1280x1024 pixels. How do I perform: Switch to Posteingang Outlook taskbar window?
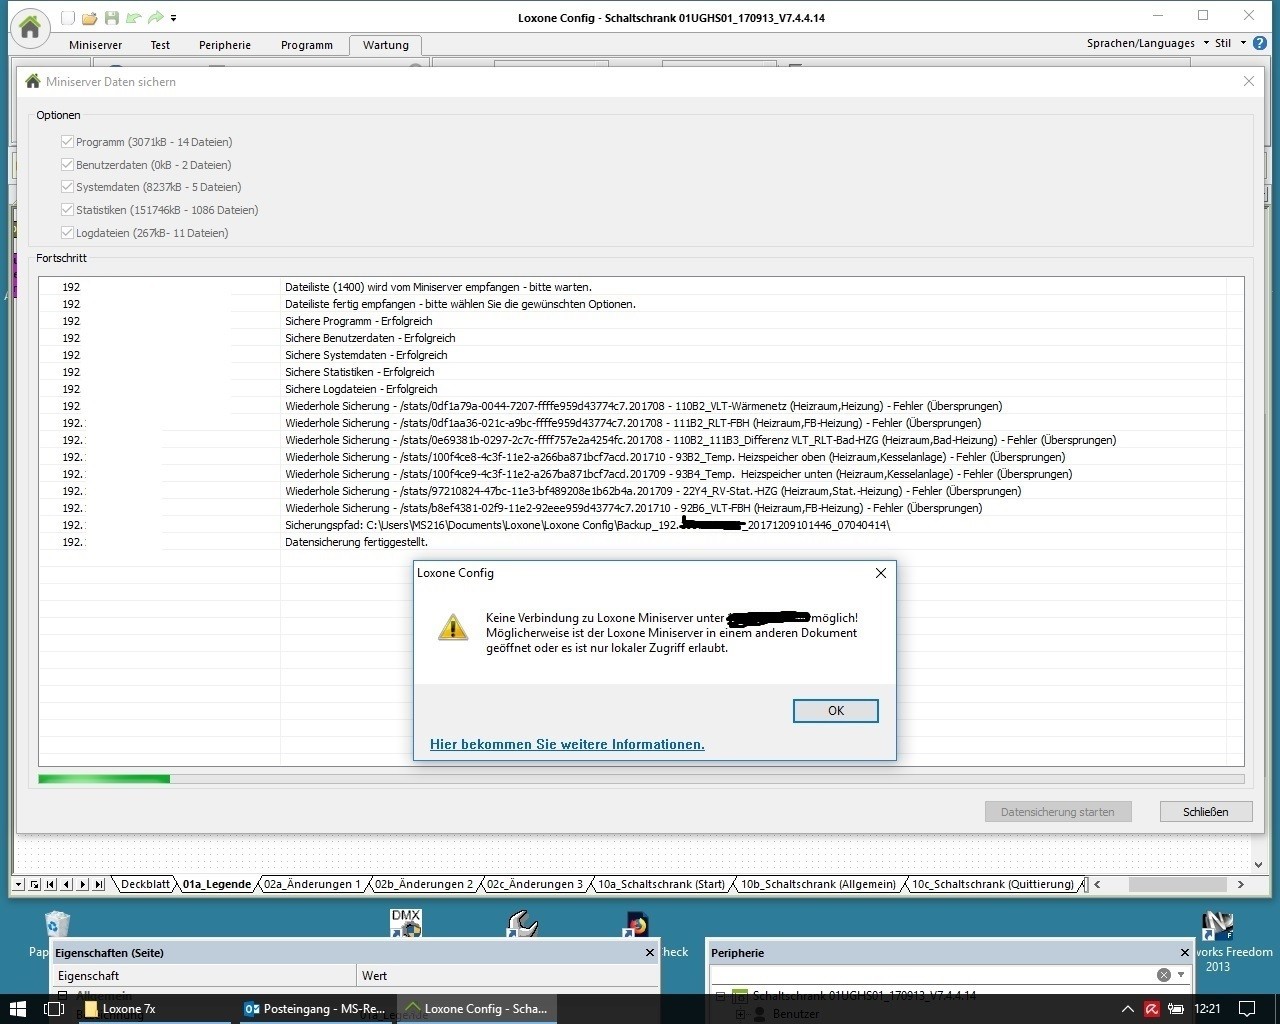pyautogui.click(x=317, y=1009)
